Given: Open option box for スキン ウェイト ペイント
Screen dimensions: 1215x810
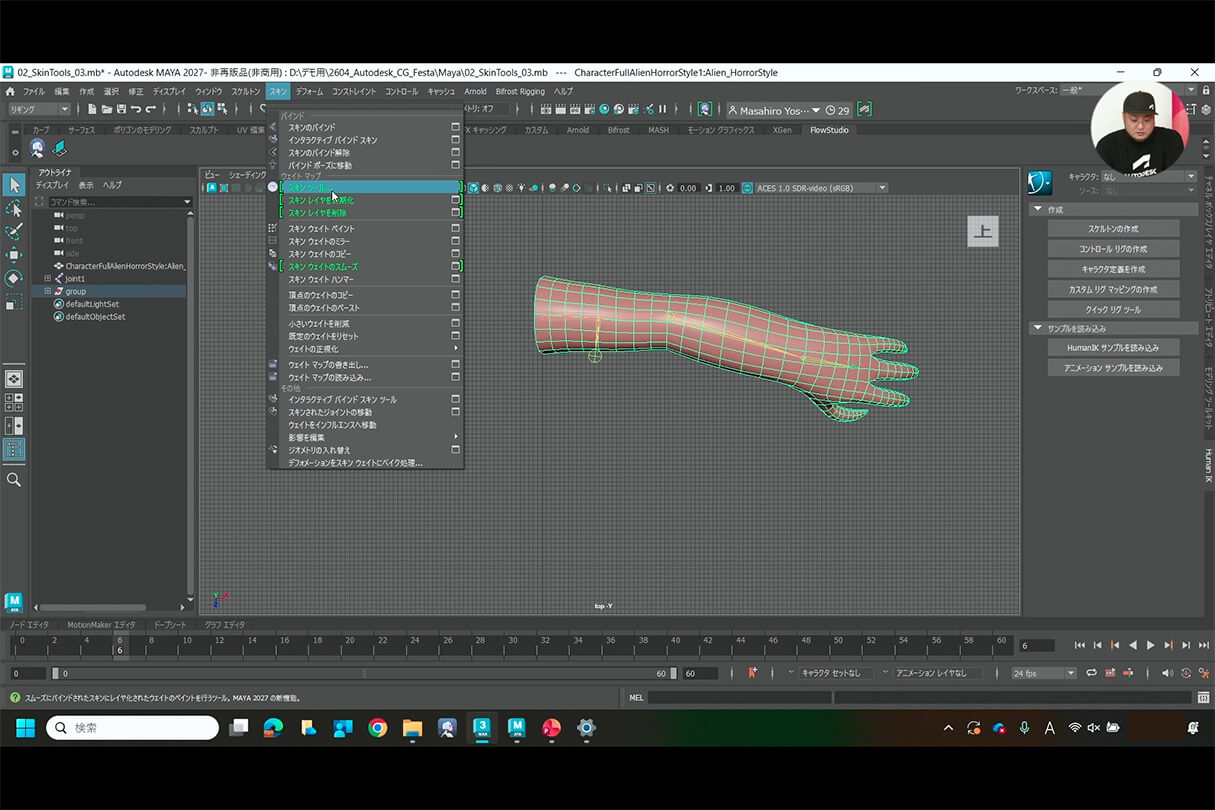Looking at the screenshot, I should (x=455, y=229).
